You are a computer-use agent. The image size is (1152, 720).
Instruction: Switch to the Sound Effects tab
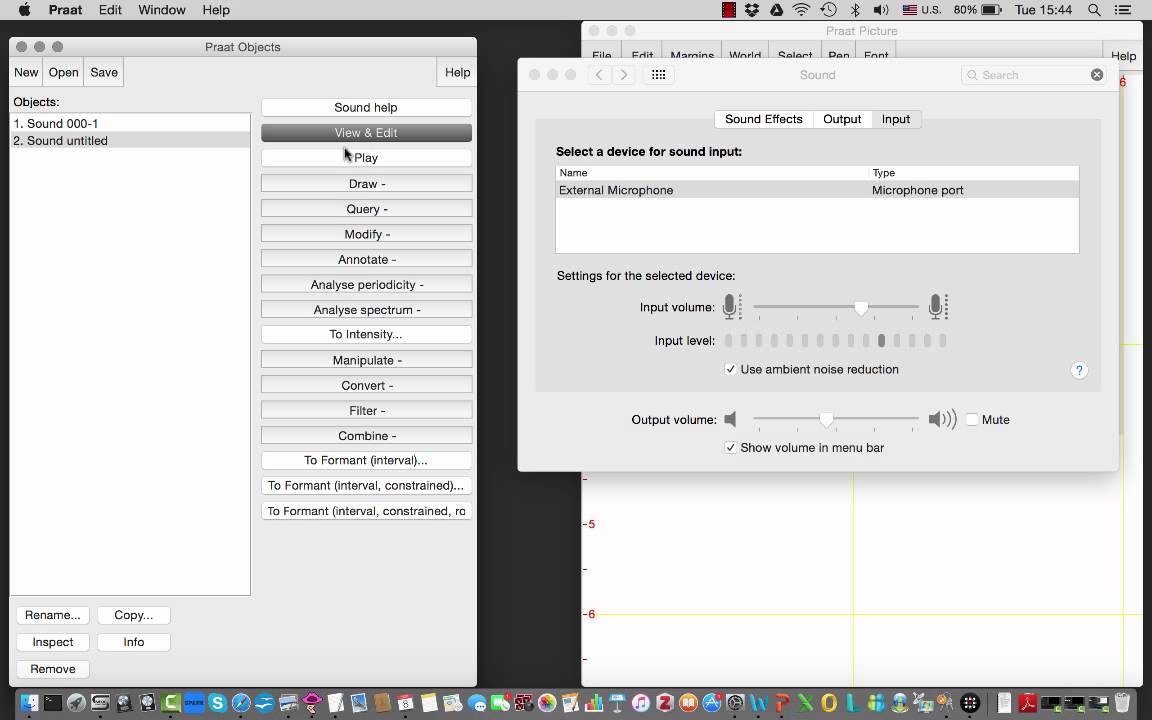tap(763, 119)
